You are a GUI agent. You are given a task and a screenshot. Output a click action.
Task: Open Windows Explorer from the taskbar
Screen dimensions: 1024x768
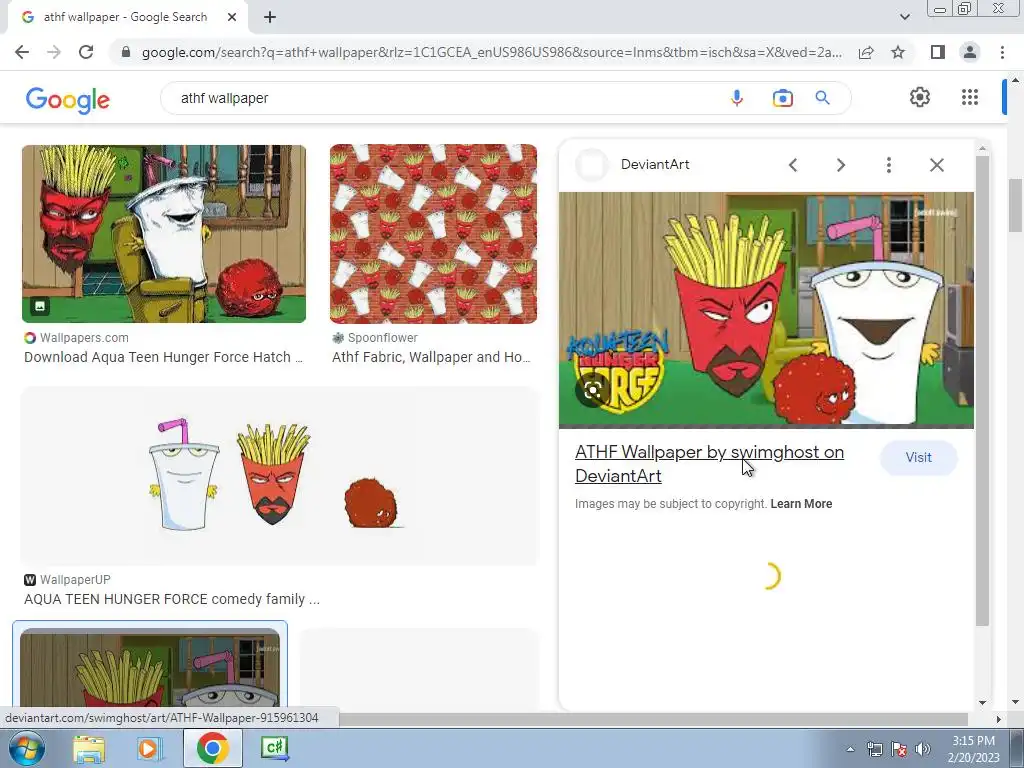[89, 748]
